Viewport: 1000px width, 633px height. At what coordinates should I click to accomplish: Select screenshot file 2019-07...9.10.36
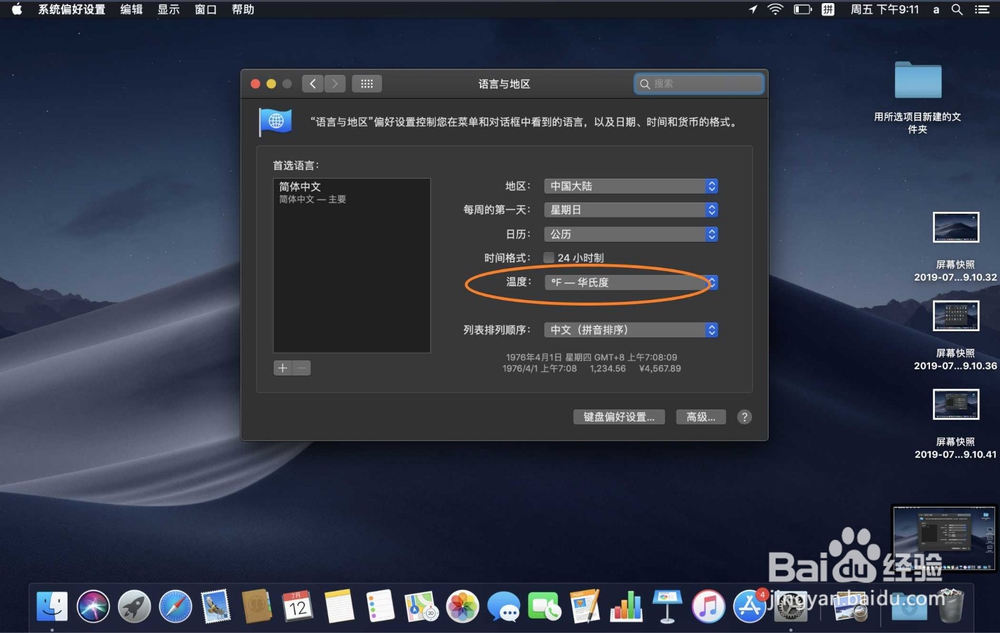pos(955,336)
